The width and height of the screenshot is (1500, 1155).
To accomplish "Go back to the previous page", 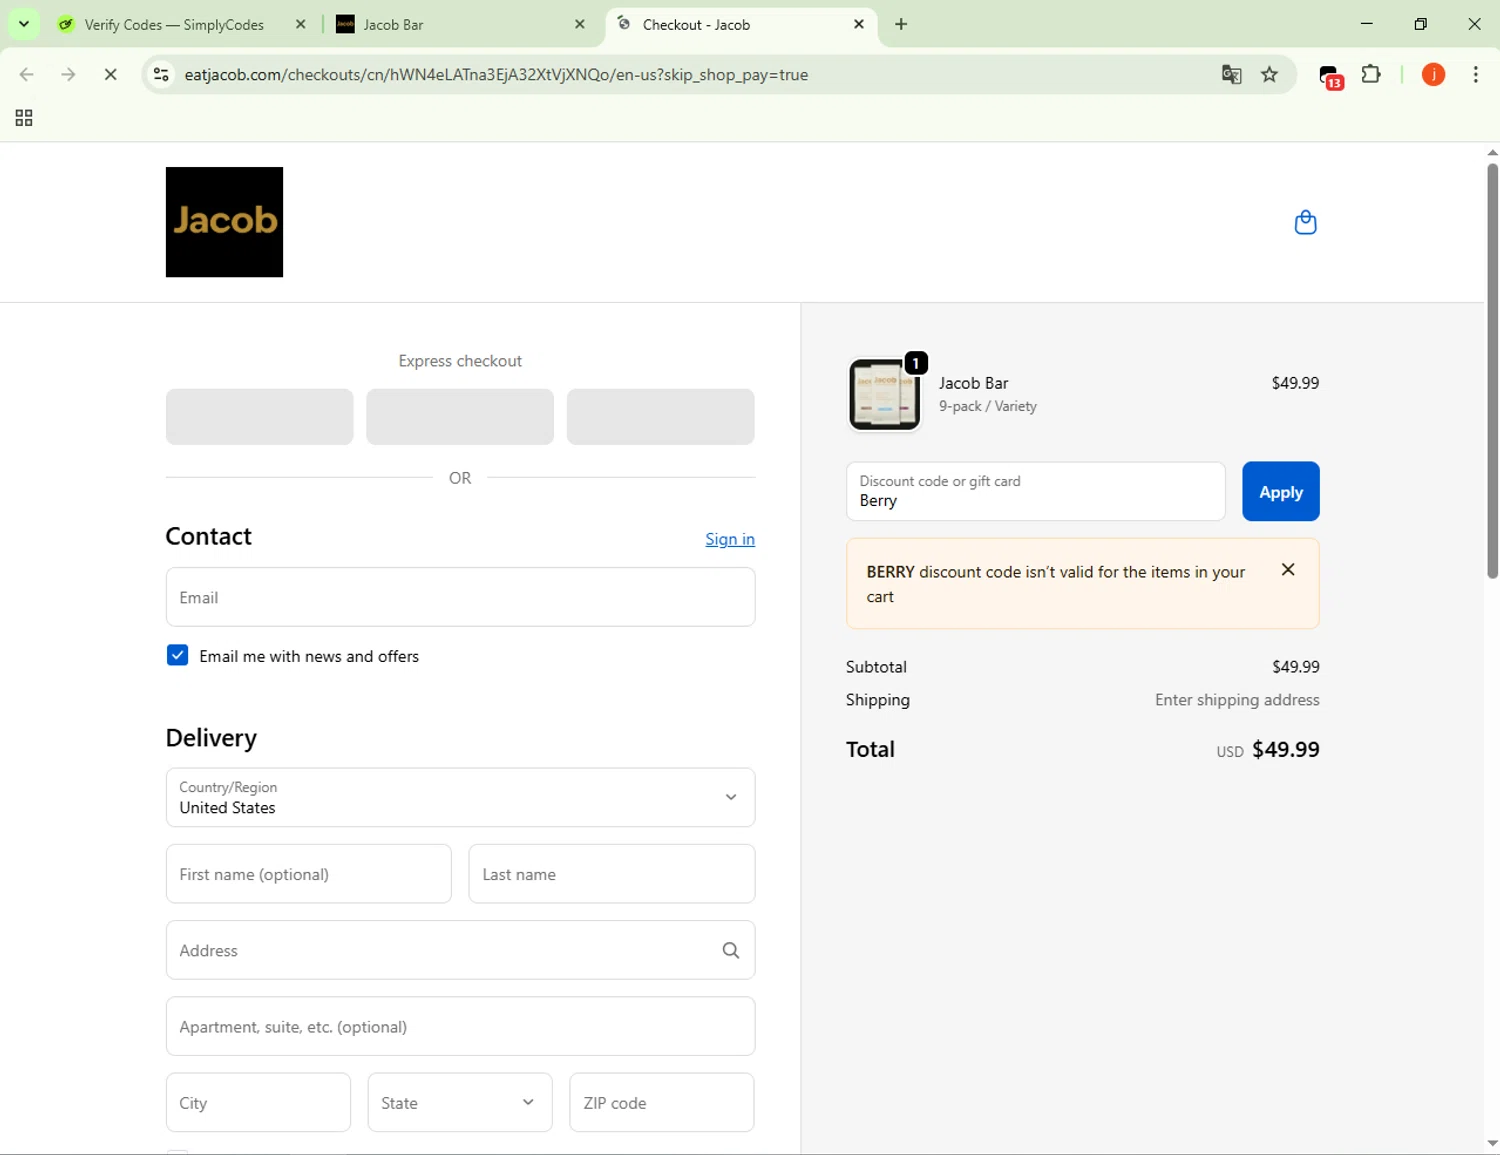I will [x=27, y=75].
